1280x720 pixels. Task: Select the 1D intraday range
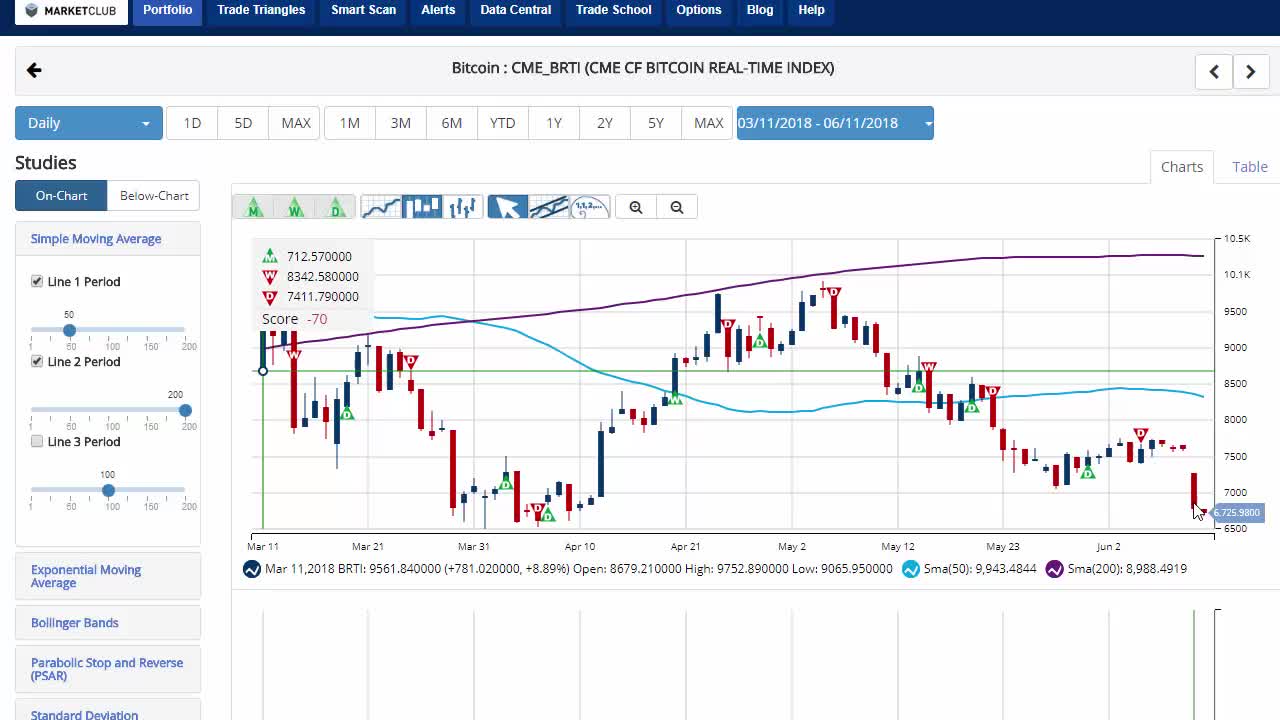[192, 123]
